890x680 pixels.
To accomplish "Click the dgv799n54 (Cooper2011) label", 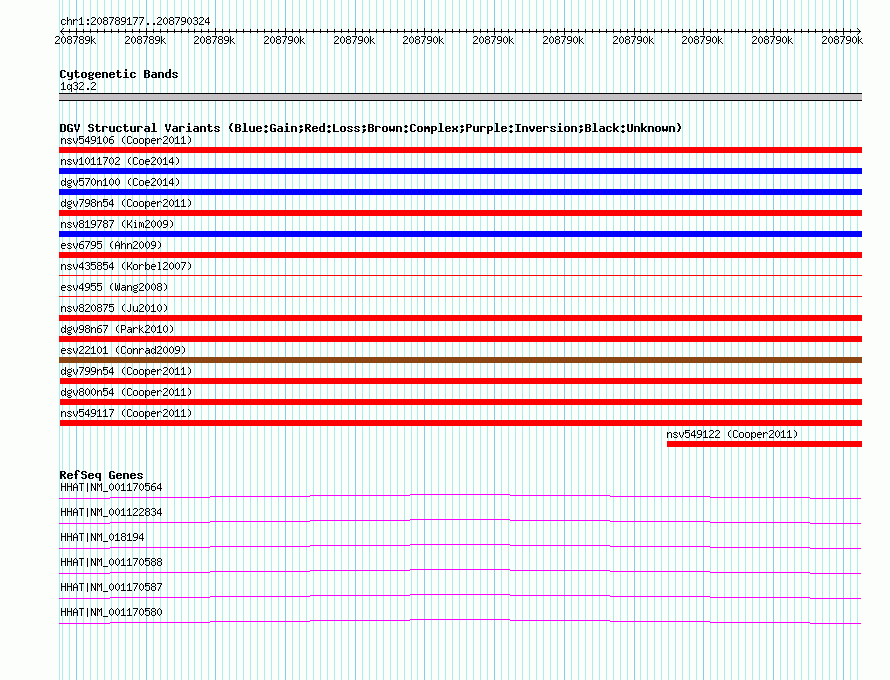I will click(126, 371).
